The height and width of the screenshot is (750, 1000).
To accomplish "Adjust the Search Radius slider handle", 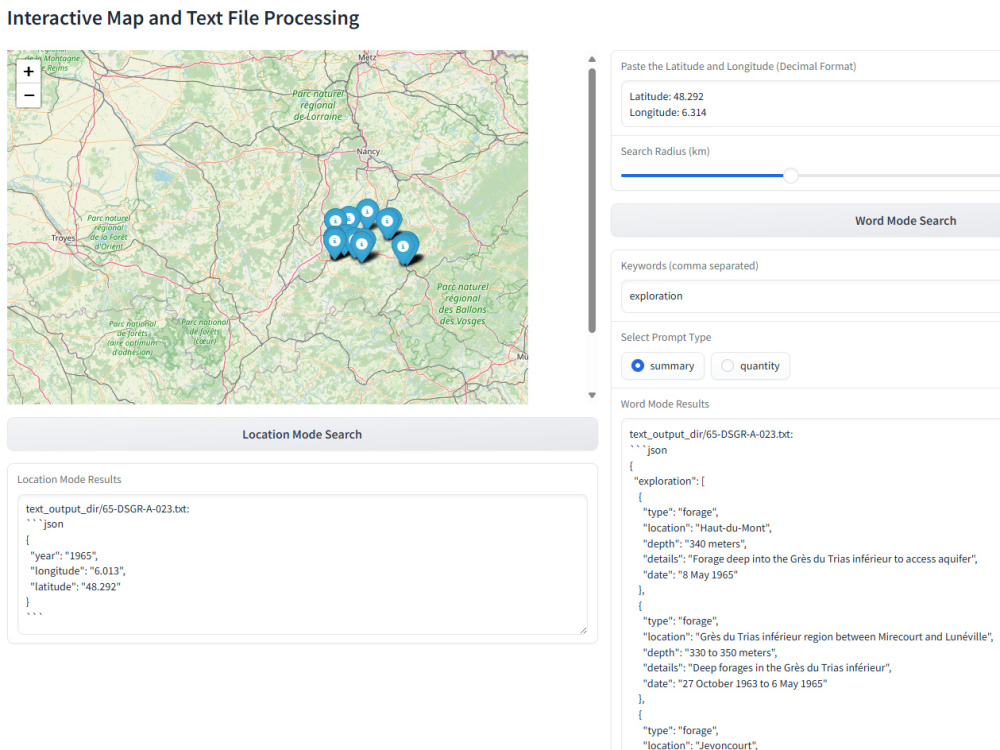I will pyautogui.click(x=791, y=175).
